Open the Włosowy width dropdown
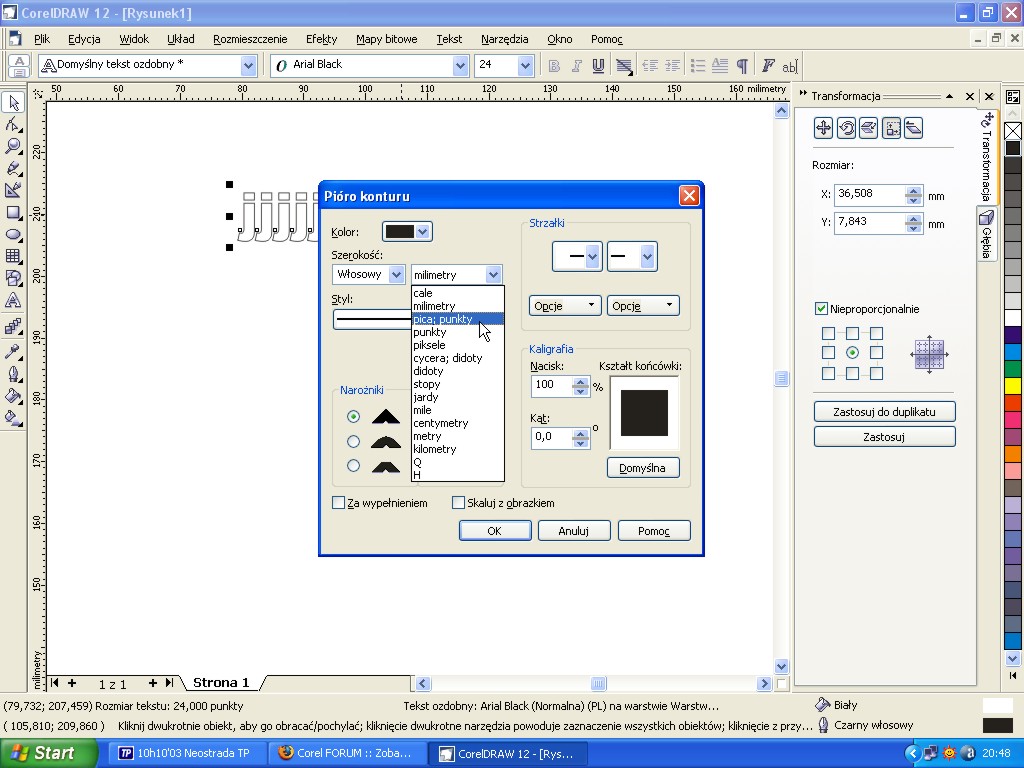The image size is (1024, 768). pyautogui.click(x=396, y=274)
